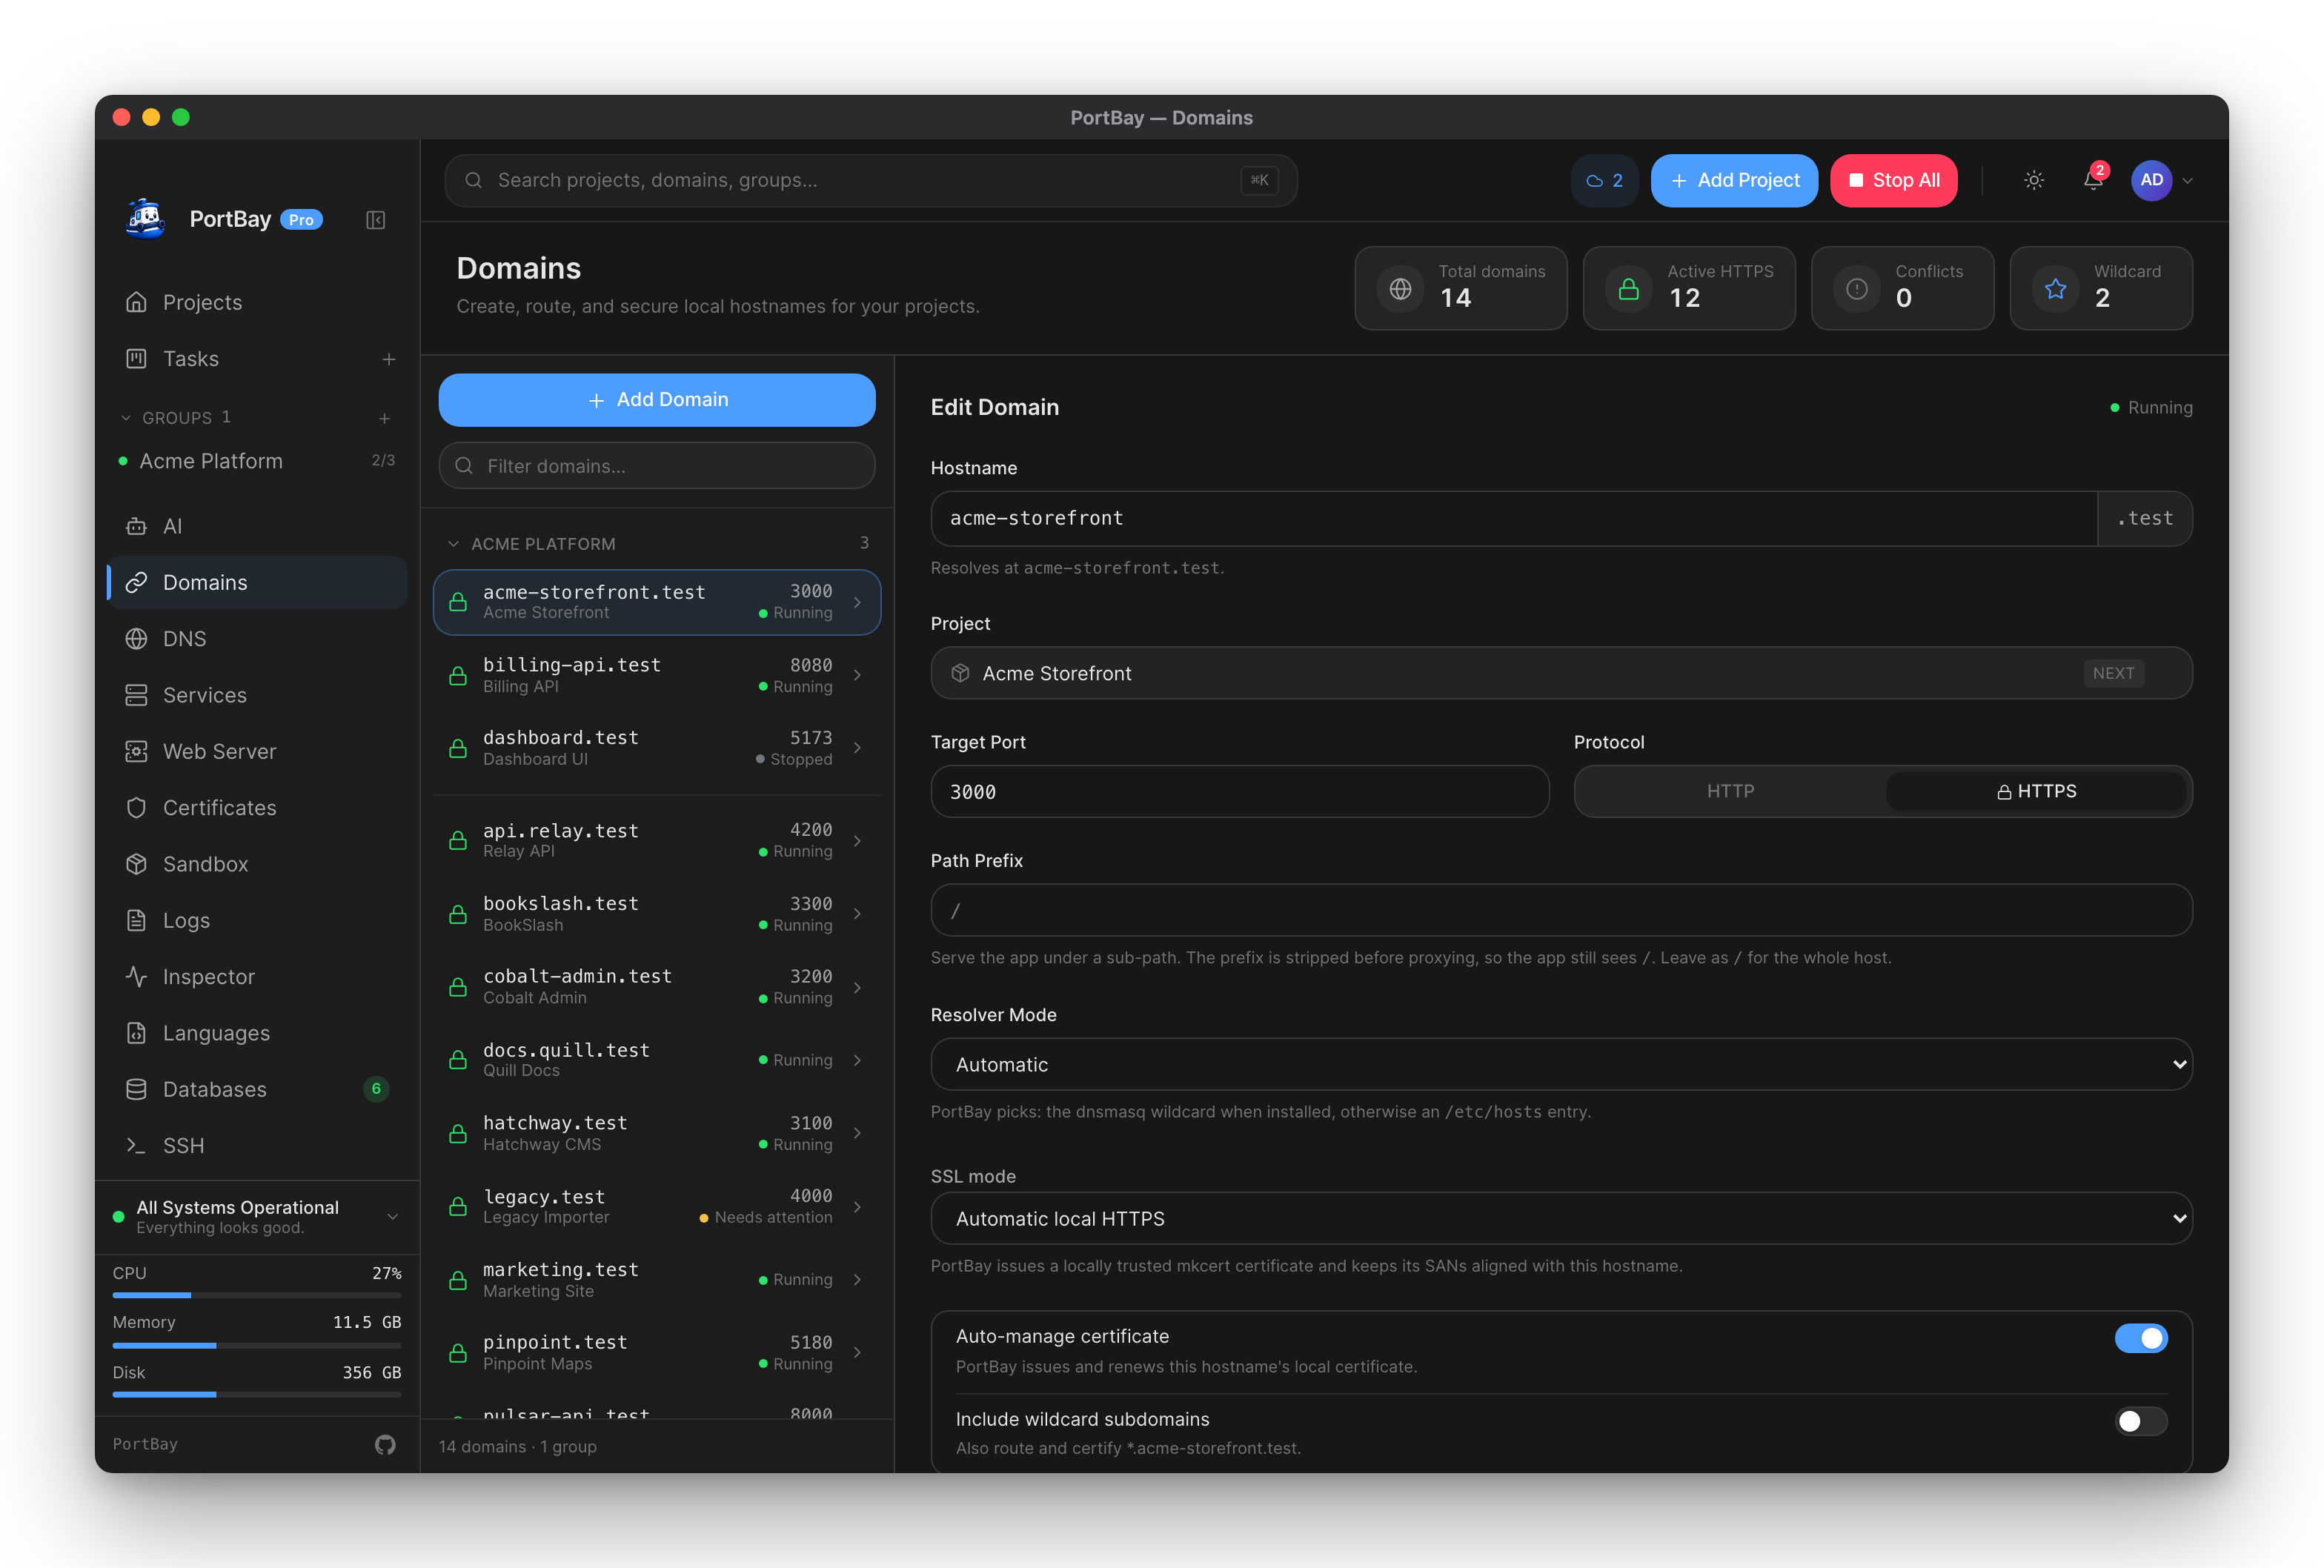Open the SSH section

pyautogui.click(x=257, y=1146)
